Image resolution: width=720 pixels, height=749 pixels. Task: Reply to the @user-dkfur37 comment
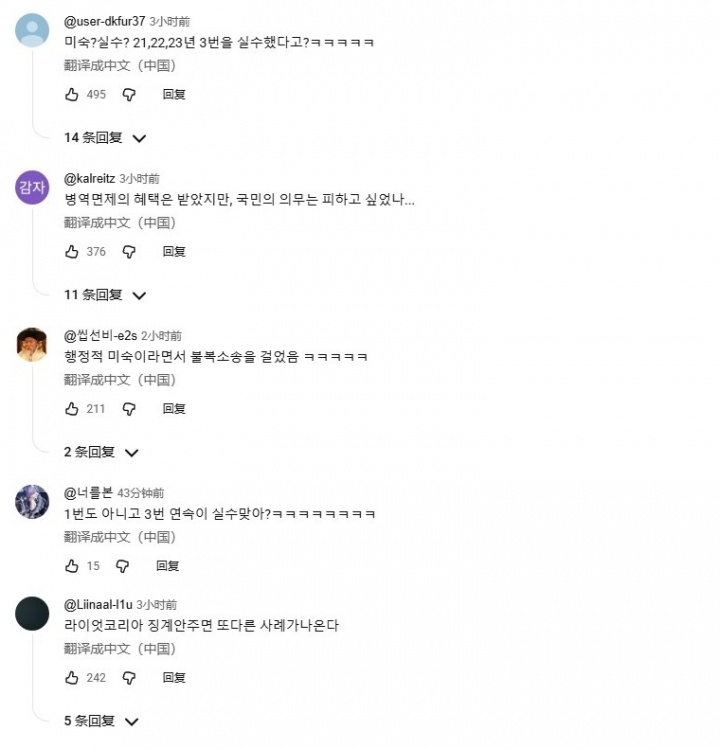pyautogui.click(x=174, y=95)
